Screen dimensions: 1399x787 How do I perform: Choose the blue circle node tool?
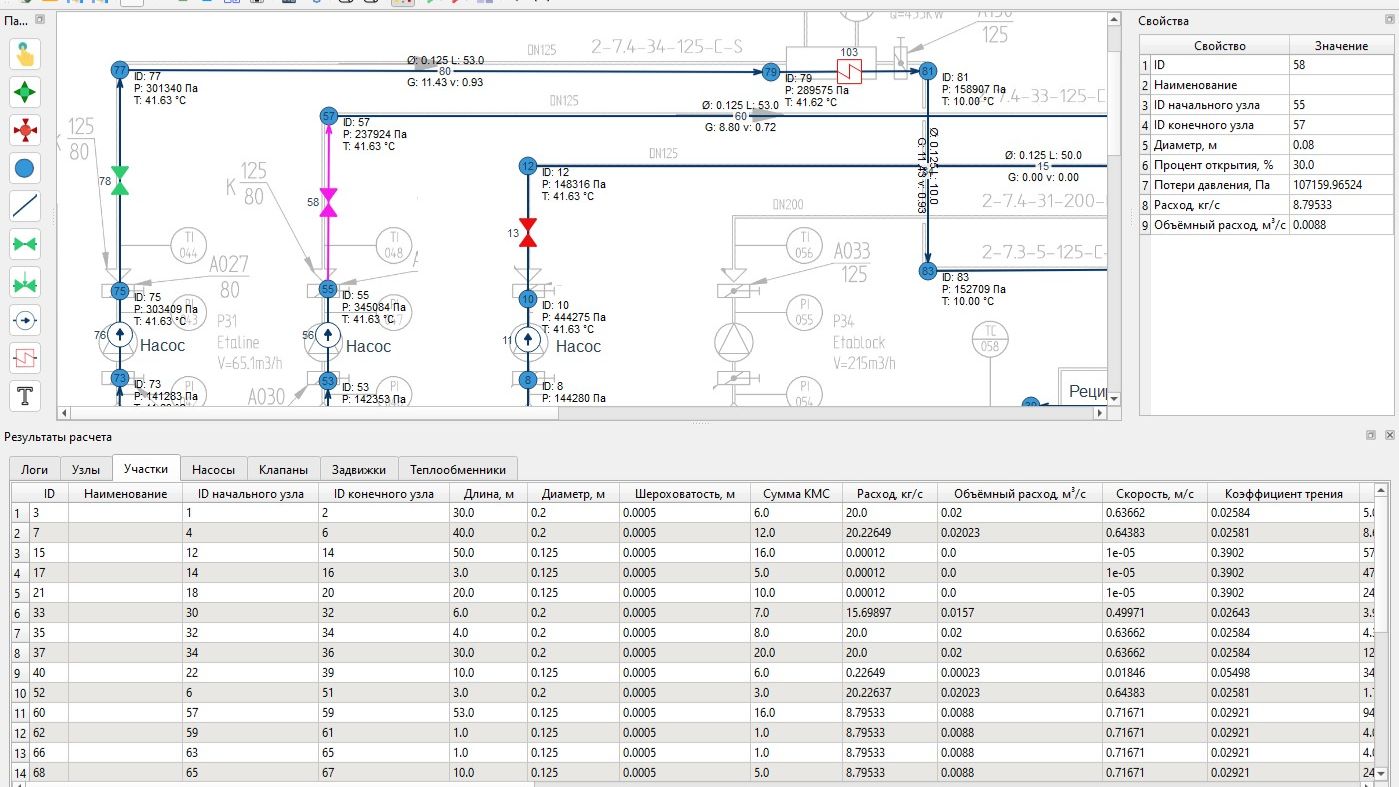25,168
